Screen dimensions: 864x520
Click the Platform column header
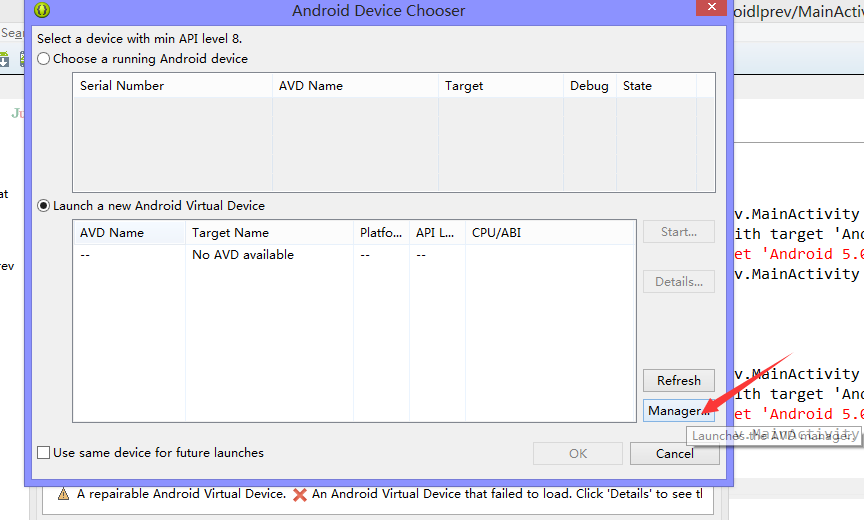point(381,233)
